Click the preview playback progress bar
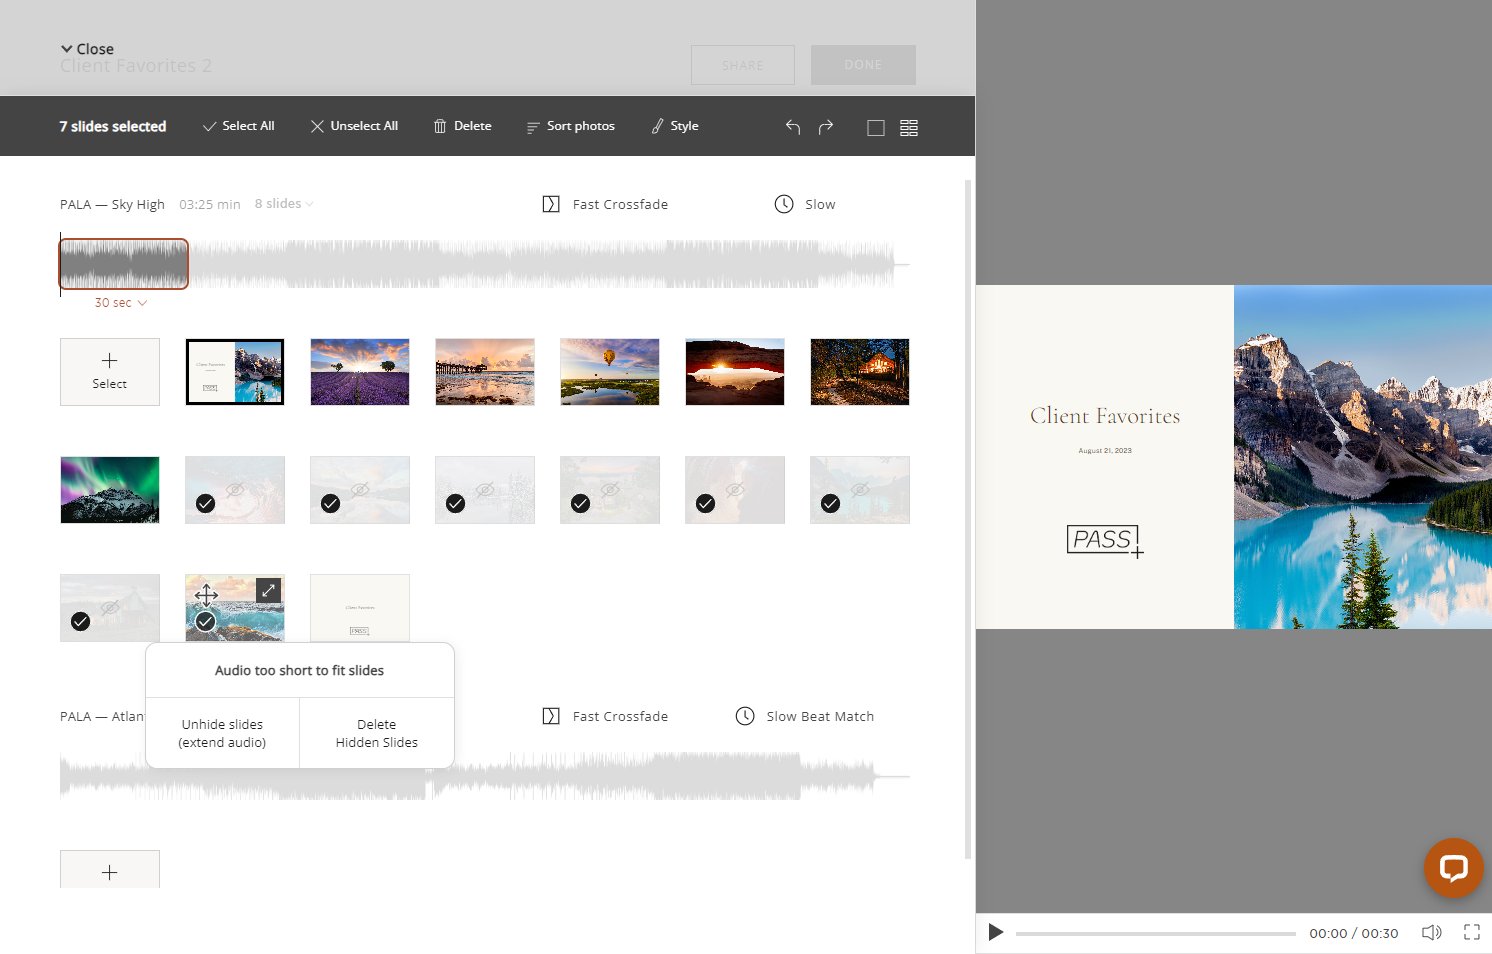Image resolution: width=1492 pixels, height=954 pixels. (1156, 933)
